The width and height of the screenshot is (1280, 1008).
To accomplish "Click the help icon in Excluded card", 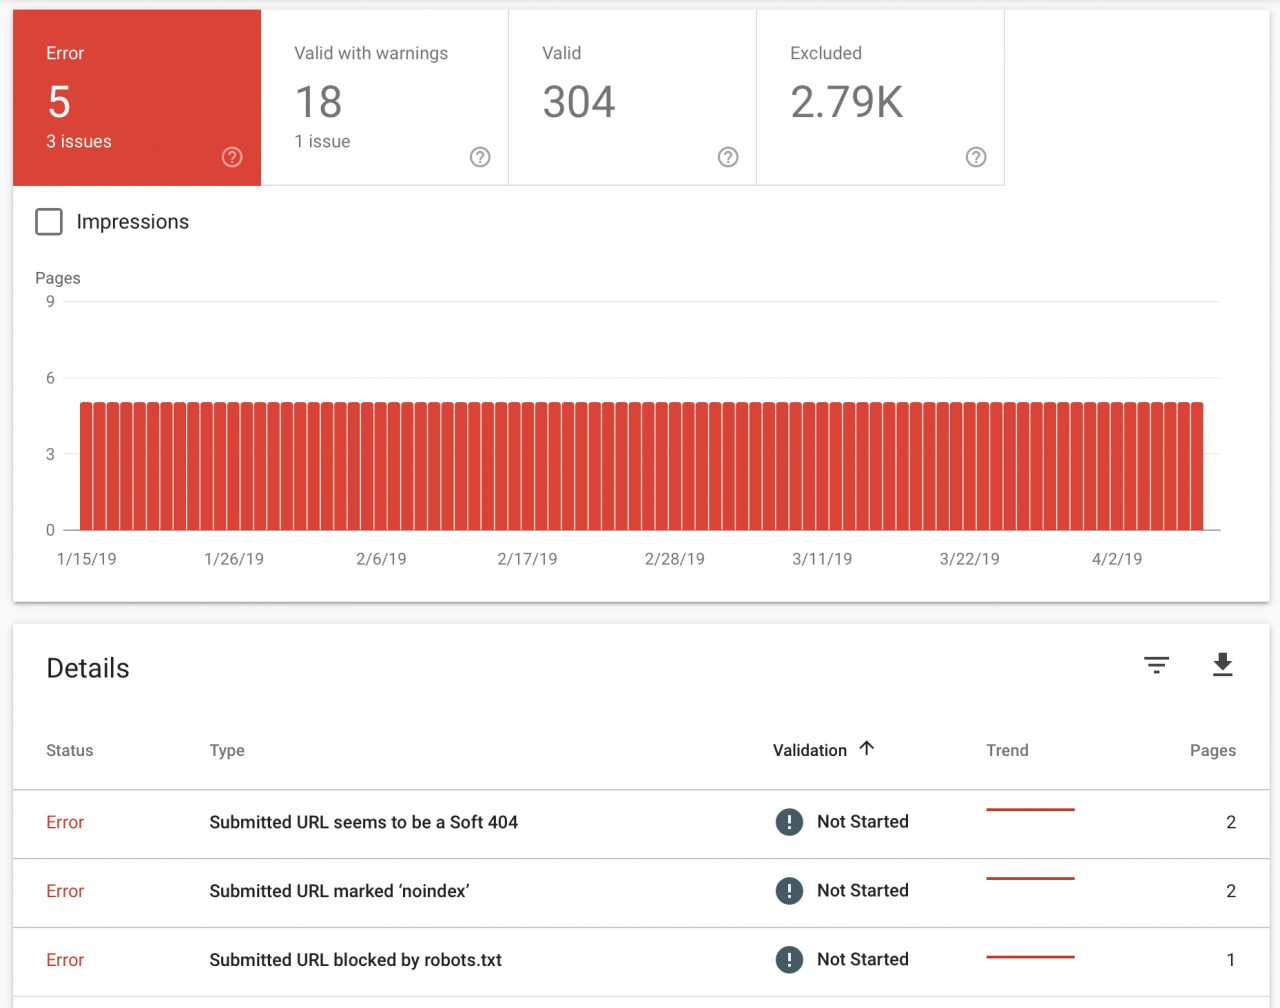I will 976,157.
